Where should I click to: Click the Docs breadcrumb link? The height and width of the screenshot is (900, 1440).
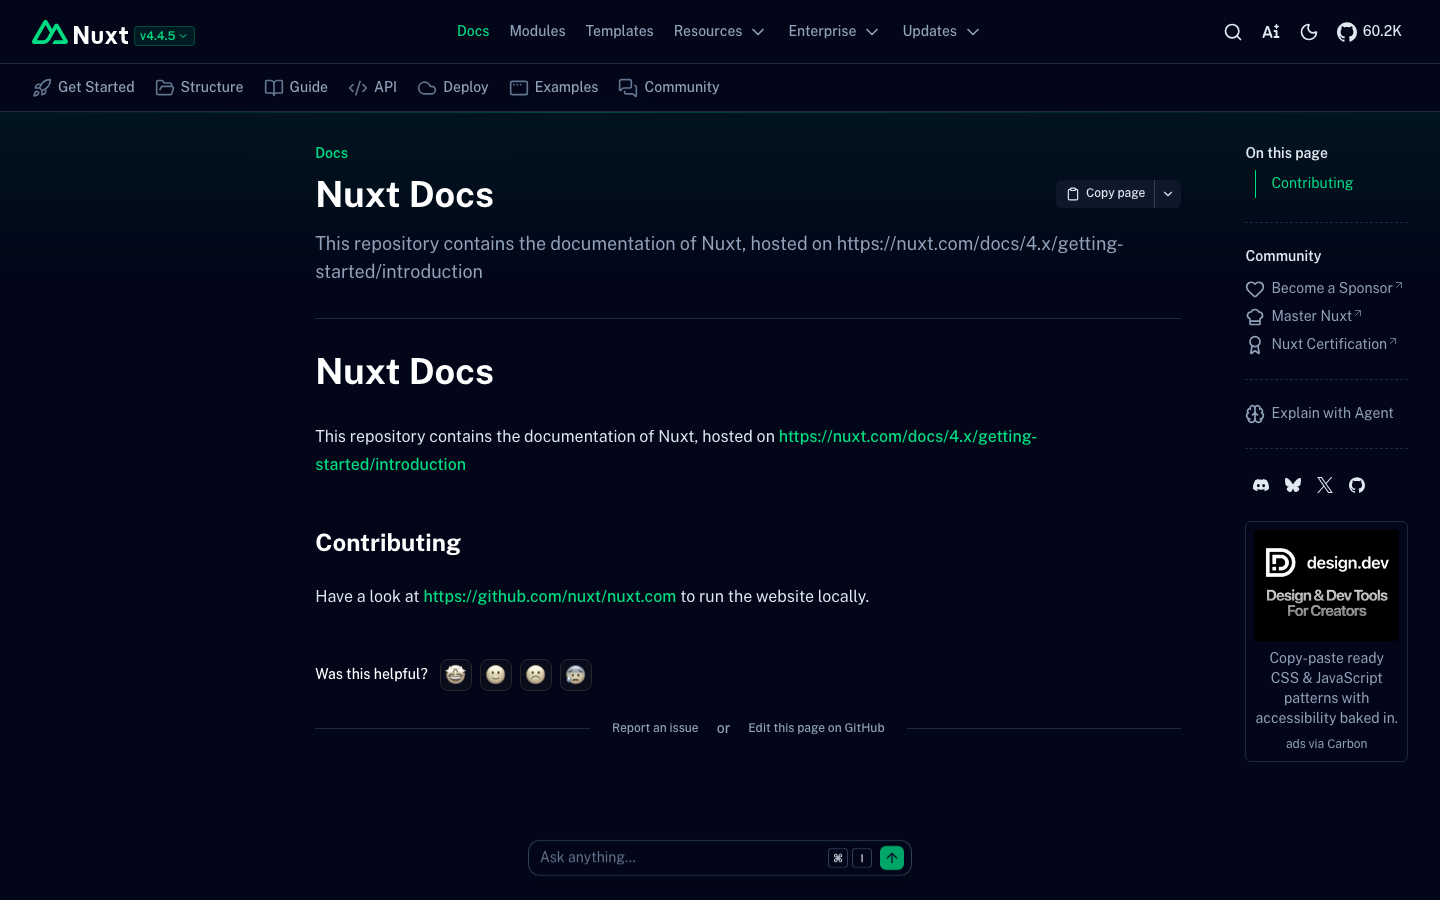coord(331,153)
